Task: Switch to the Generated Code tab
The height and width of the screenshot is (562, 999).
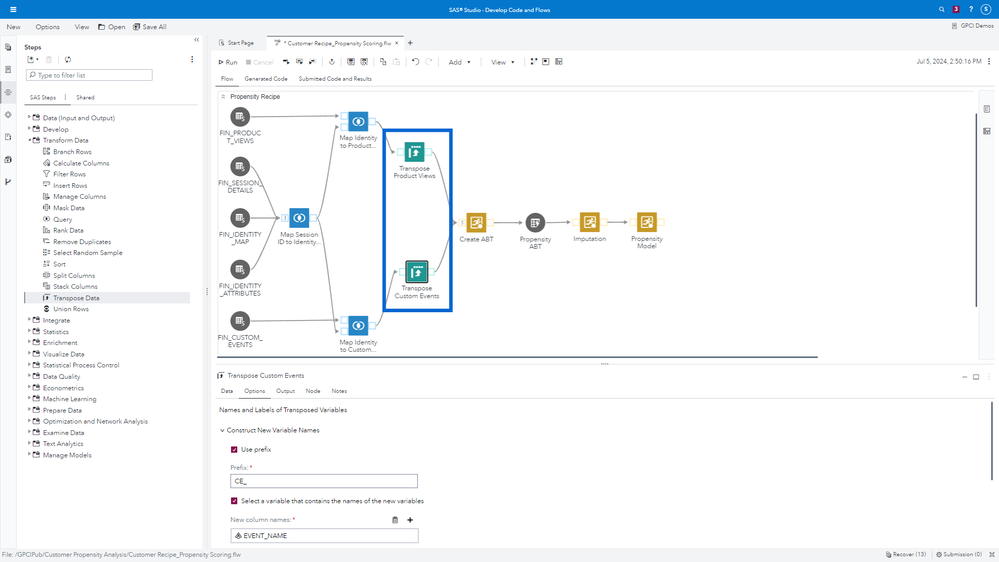Action: coord(266,79)
